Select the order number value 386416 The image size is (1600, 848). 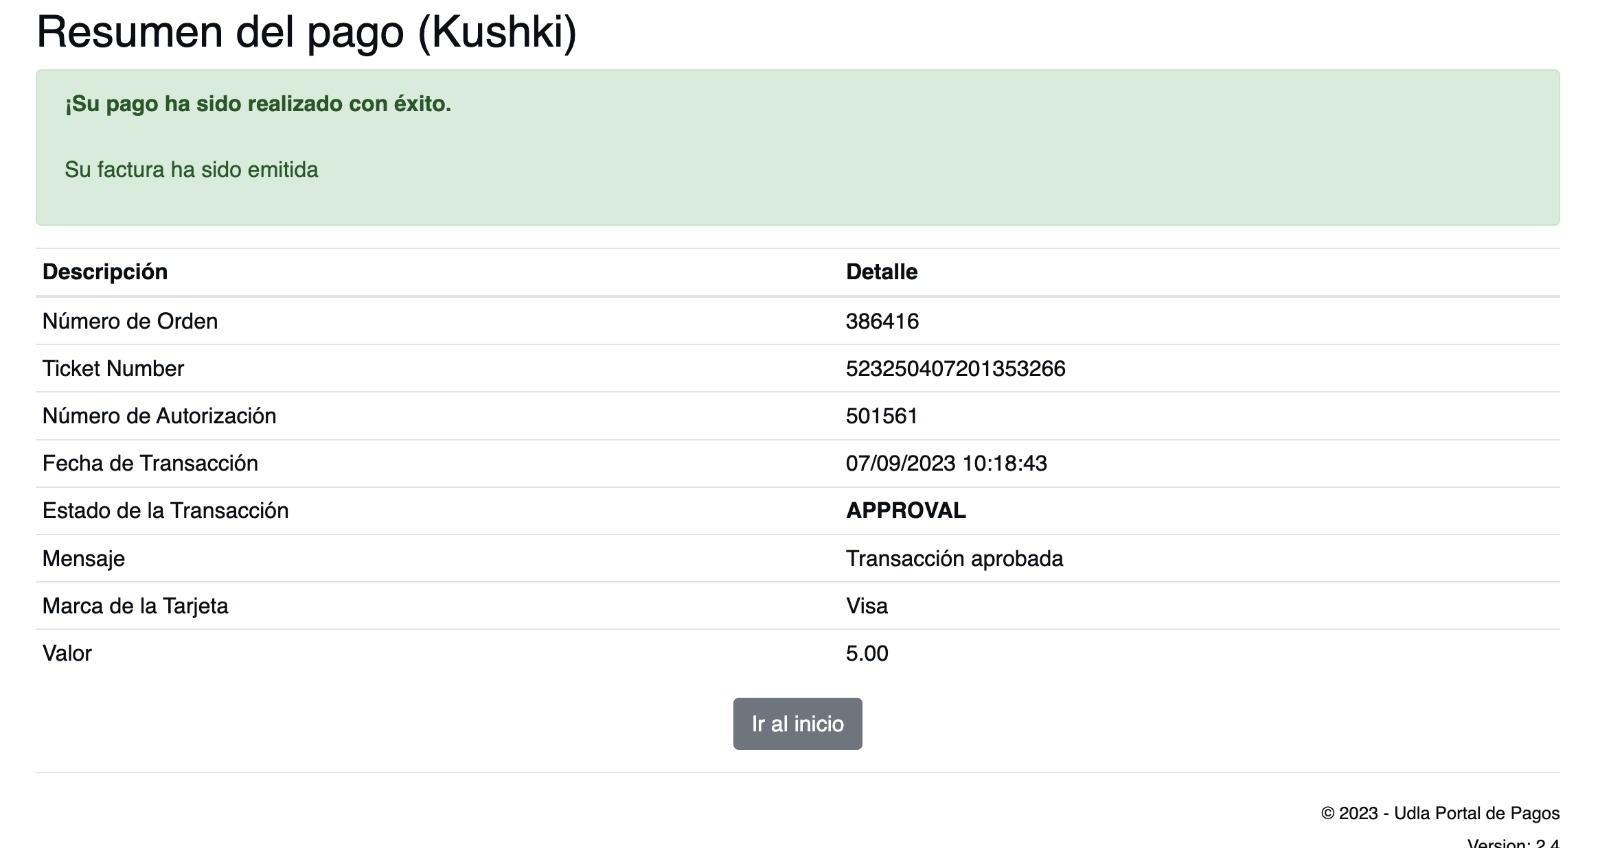tap(882, 321)
